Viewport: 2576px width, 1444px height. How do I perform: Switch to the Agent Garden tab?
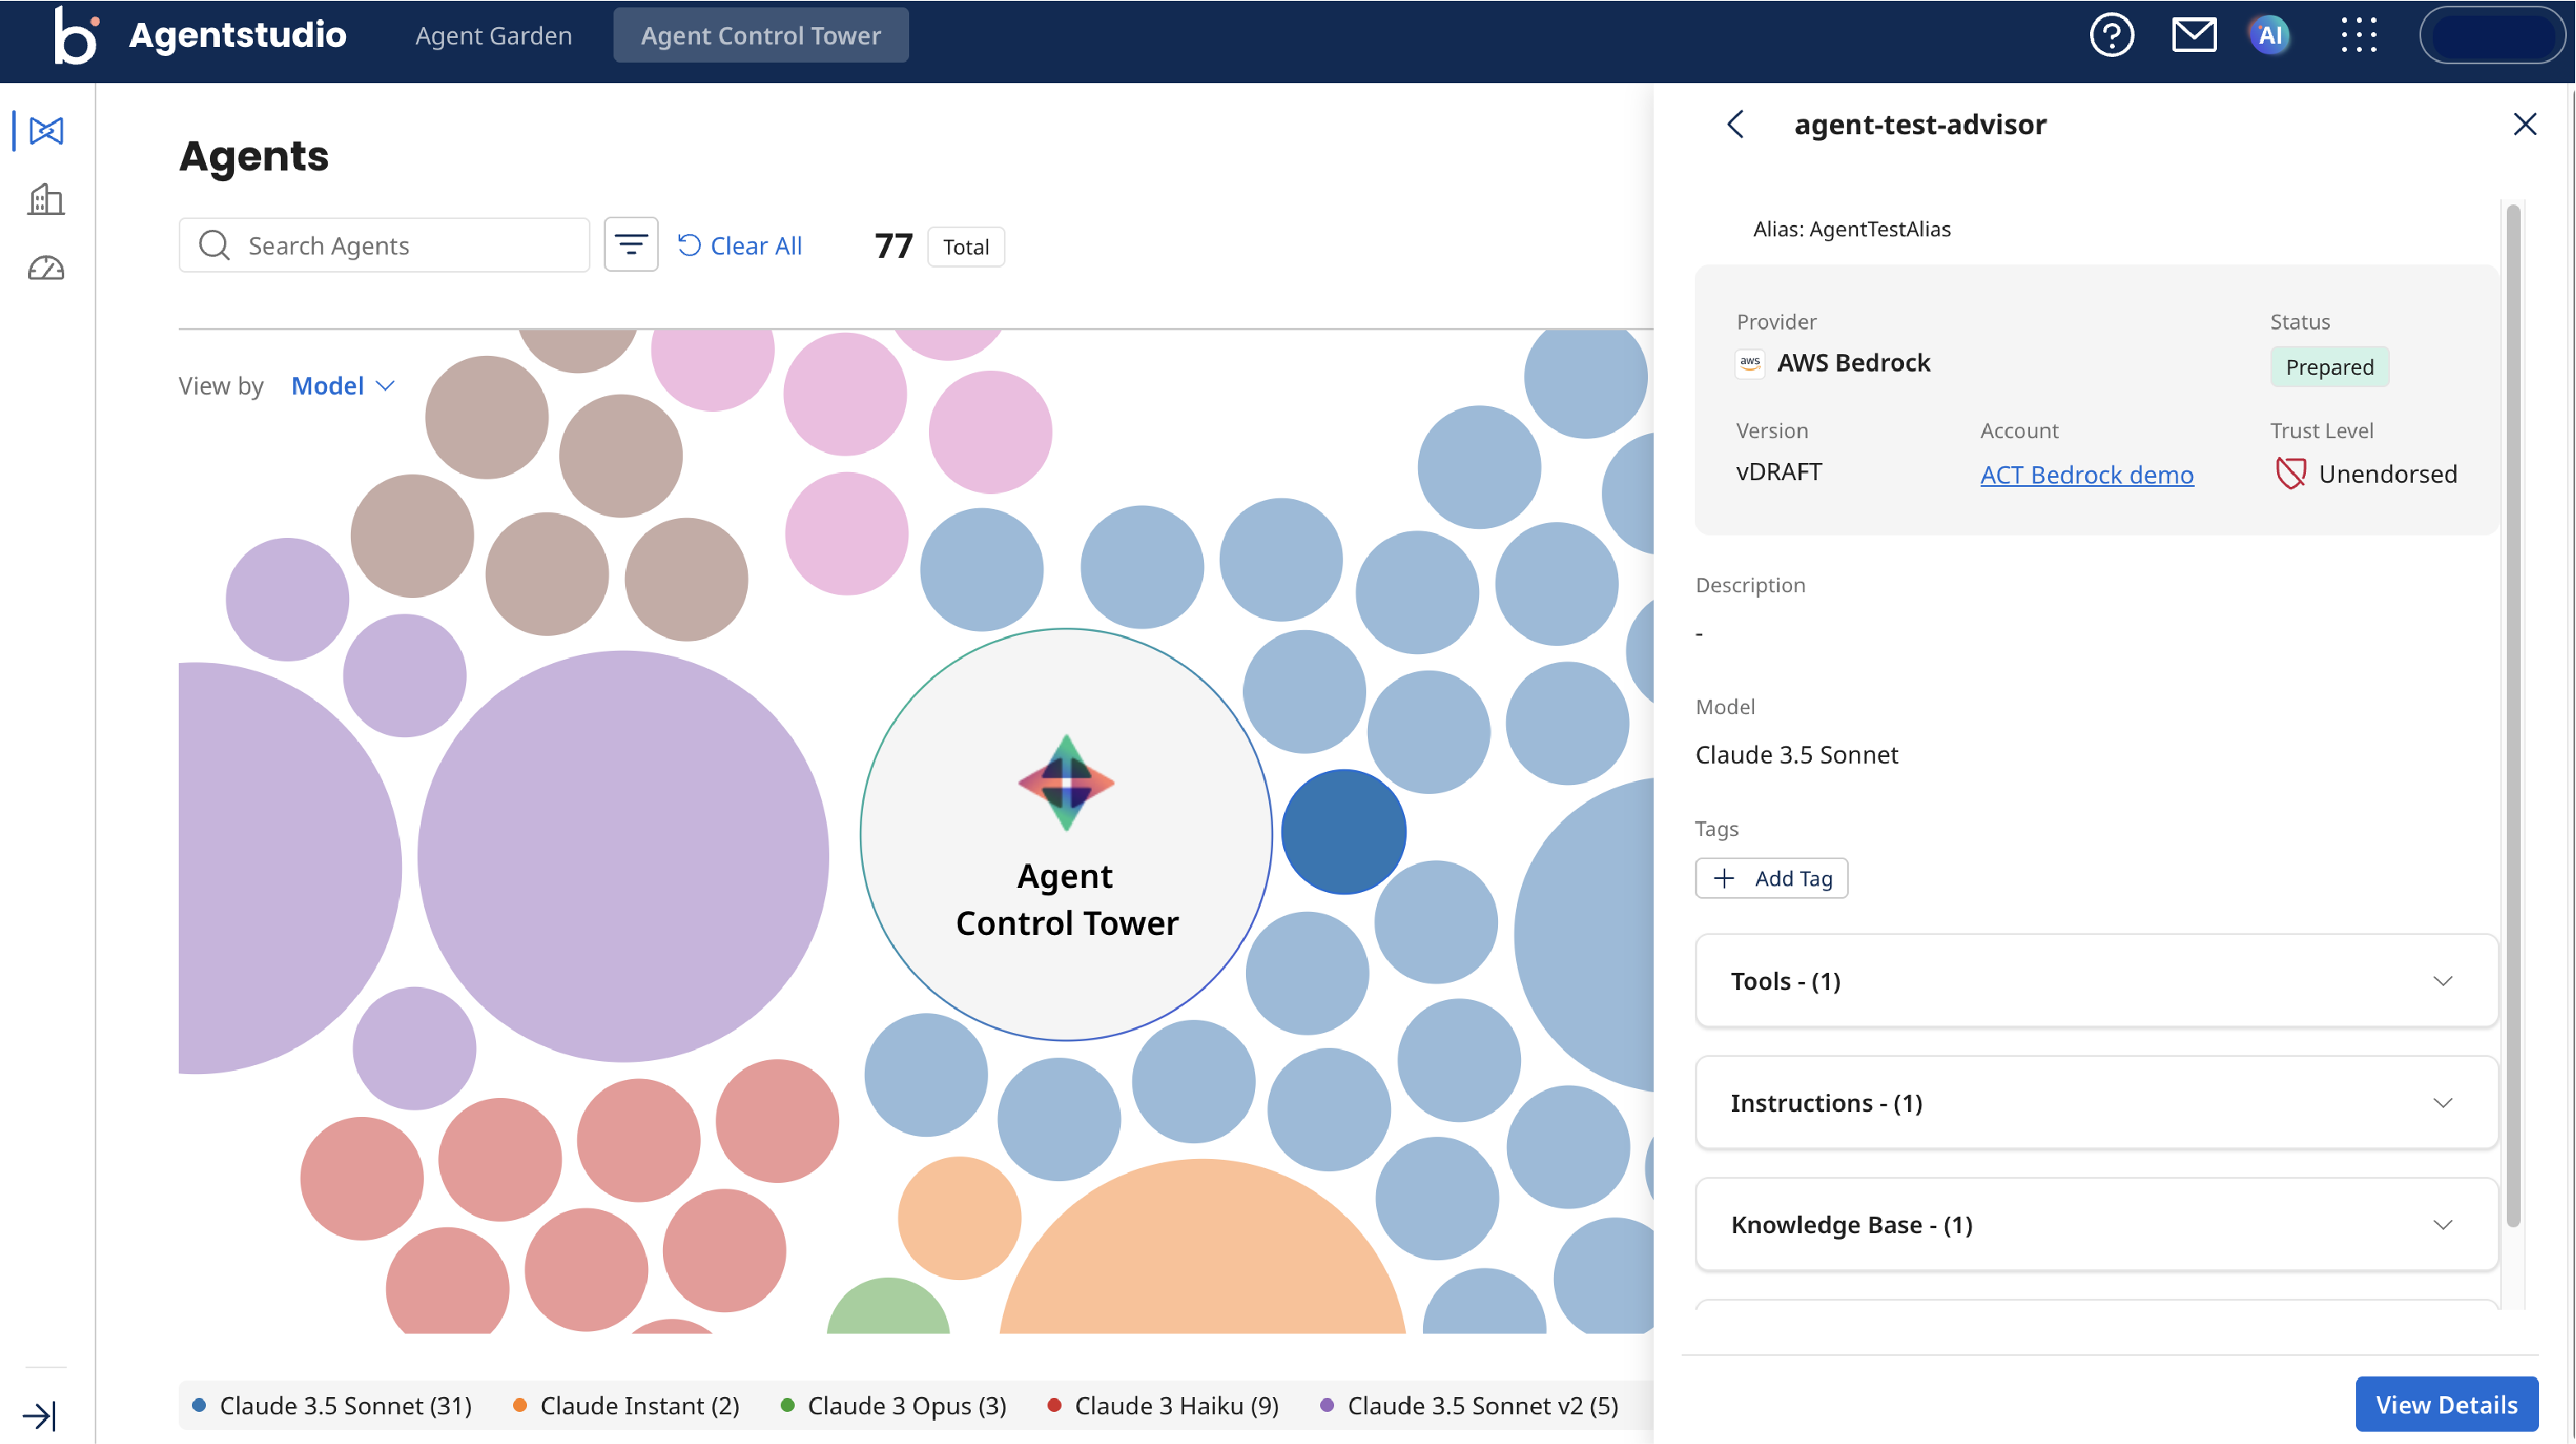(x=493, y=36)
